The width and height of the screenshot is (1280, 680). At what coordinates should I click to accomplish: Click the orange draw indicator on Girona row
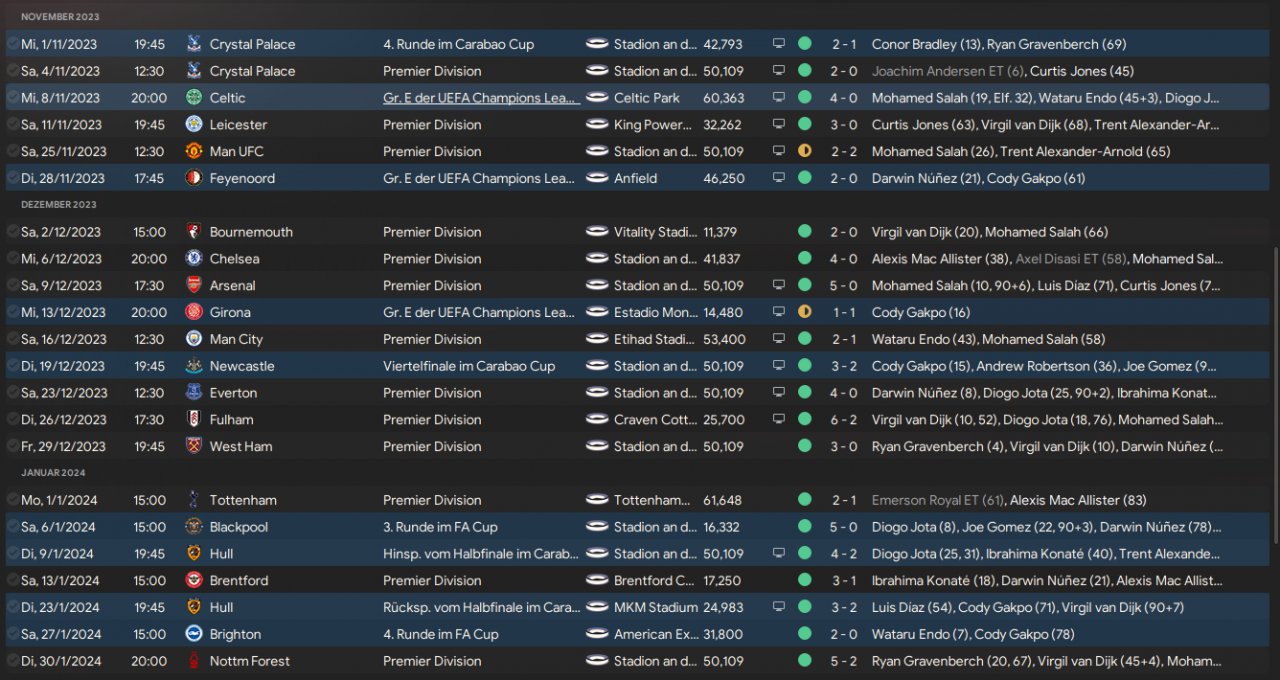coord(805,313)
